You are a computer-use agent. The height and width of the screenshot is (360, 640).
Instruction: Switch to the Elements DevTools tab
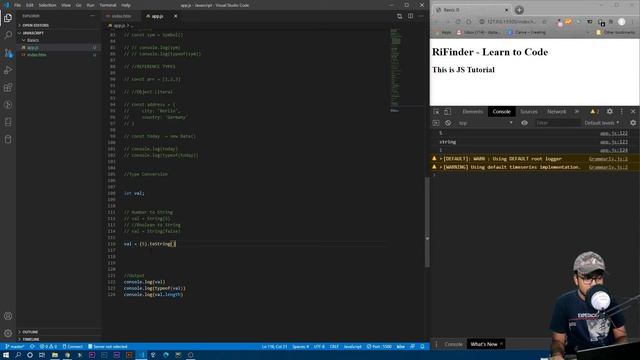point(472,111)
